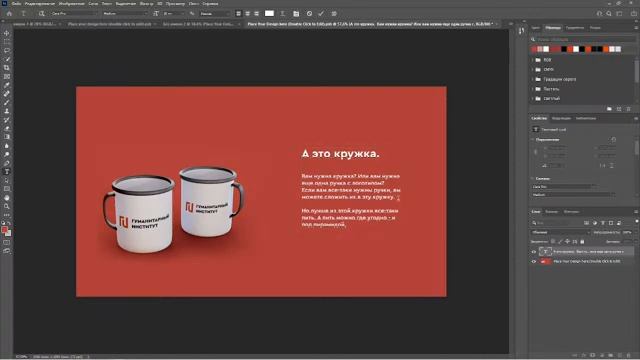
Task: Cancel current text edits icon
Action: coord(309,13)
